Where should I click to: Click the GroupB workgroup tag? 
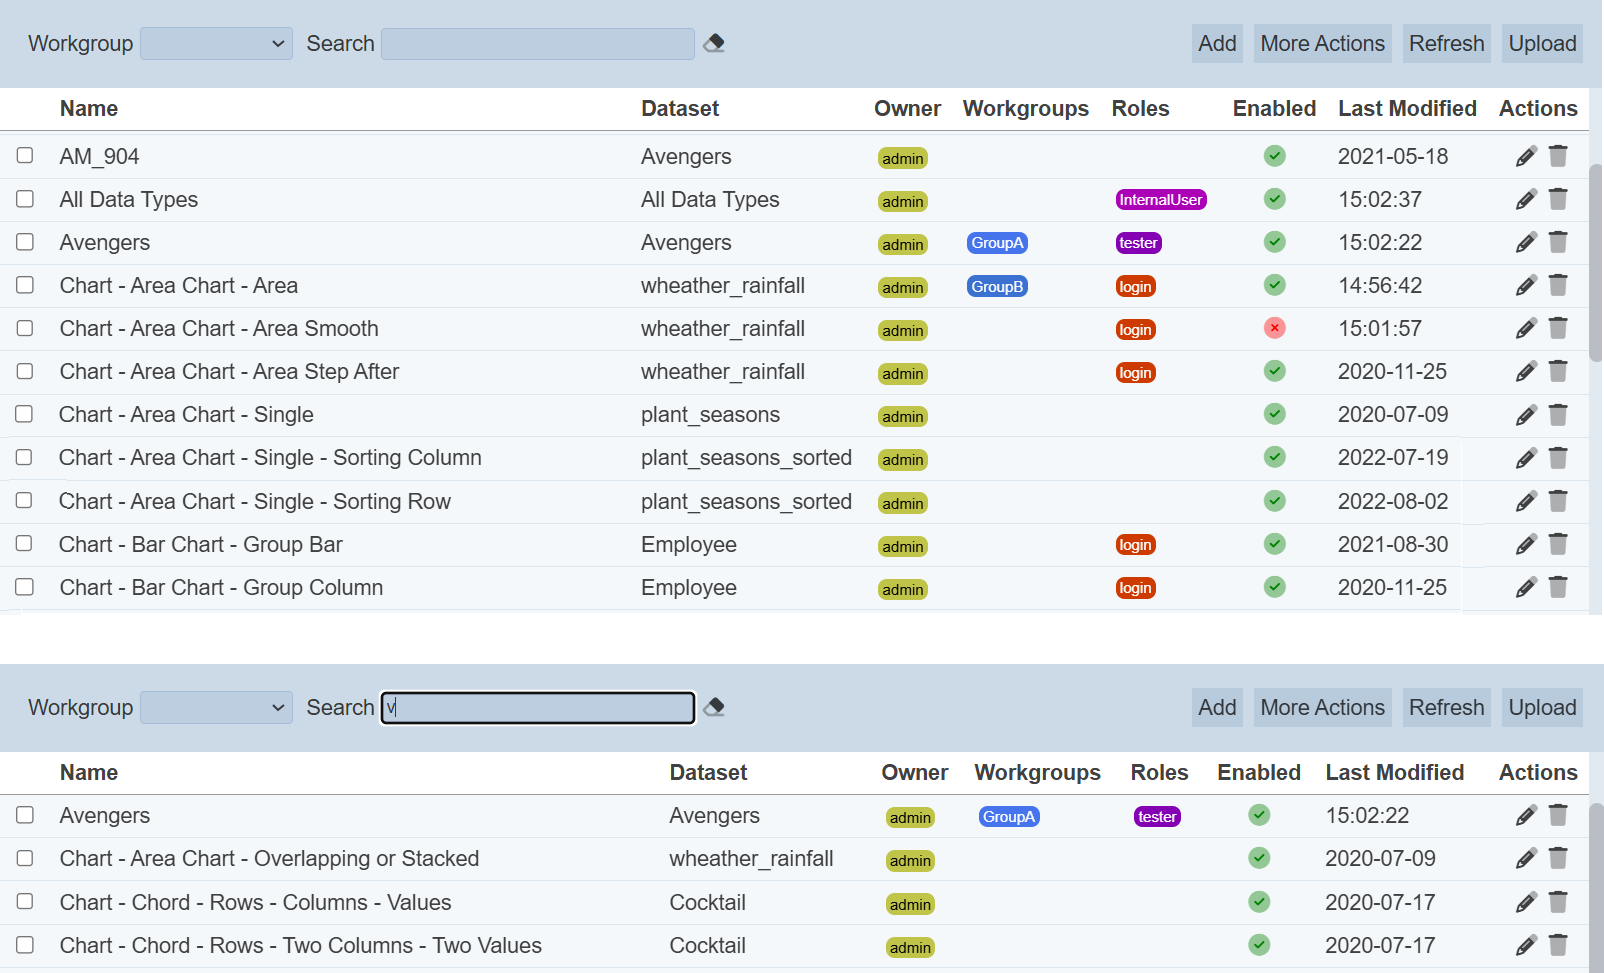(997, 286)
